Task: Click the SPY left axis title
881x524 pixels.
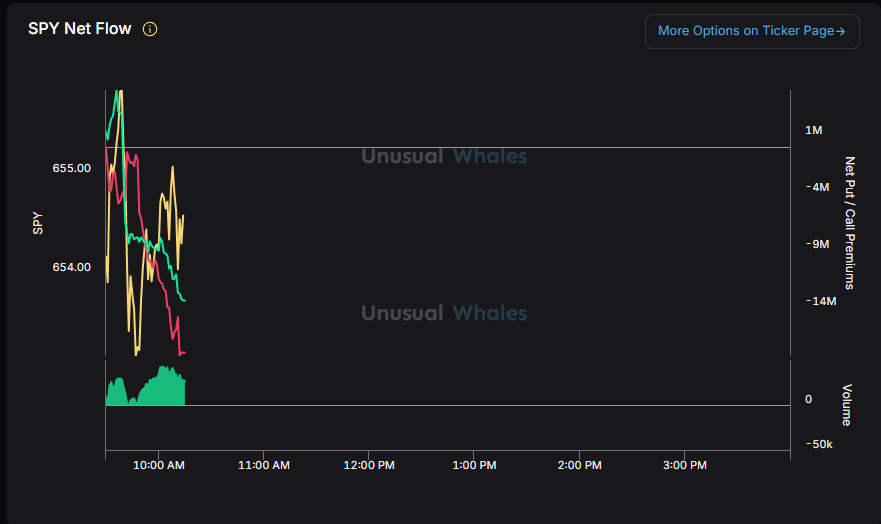Action: 37,223
